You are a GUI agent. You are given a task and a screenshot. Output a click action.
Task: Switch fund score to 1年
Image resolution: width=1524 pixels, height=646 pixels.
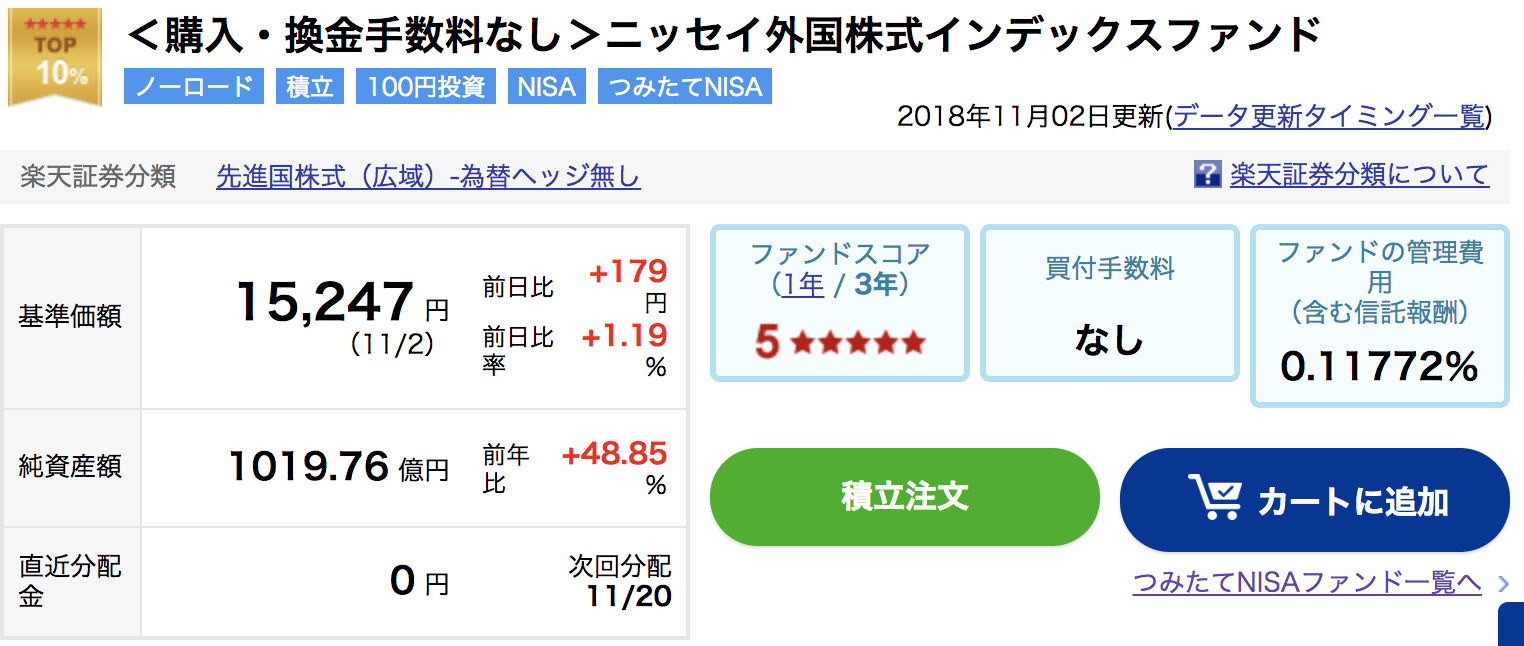(803, 285)
